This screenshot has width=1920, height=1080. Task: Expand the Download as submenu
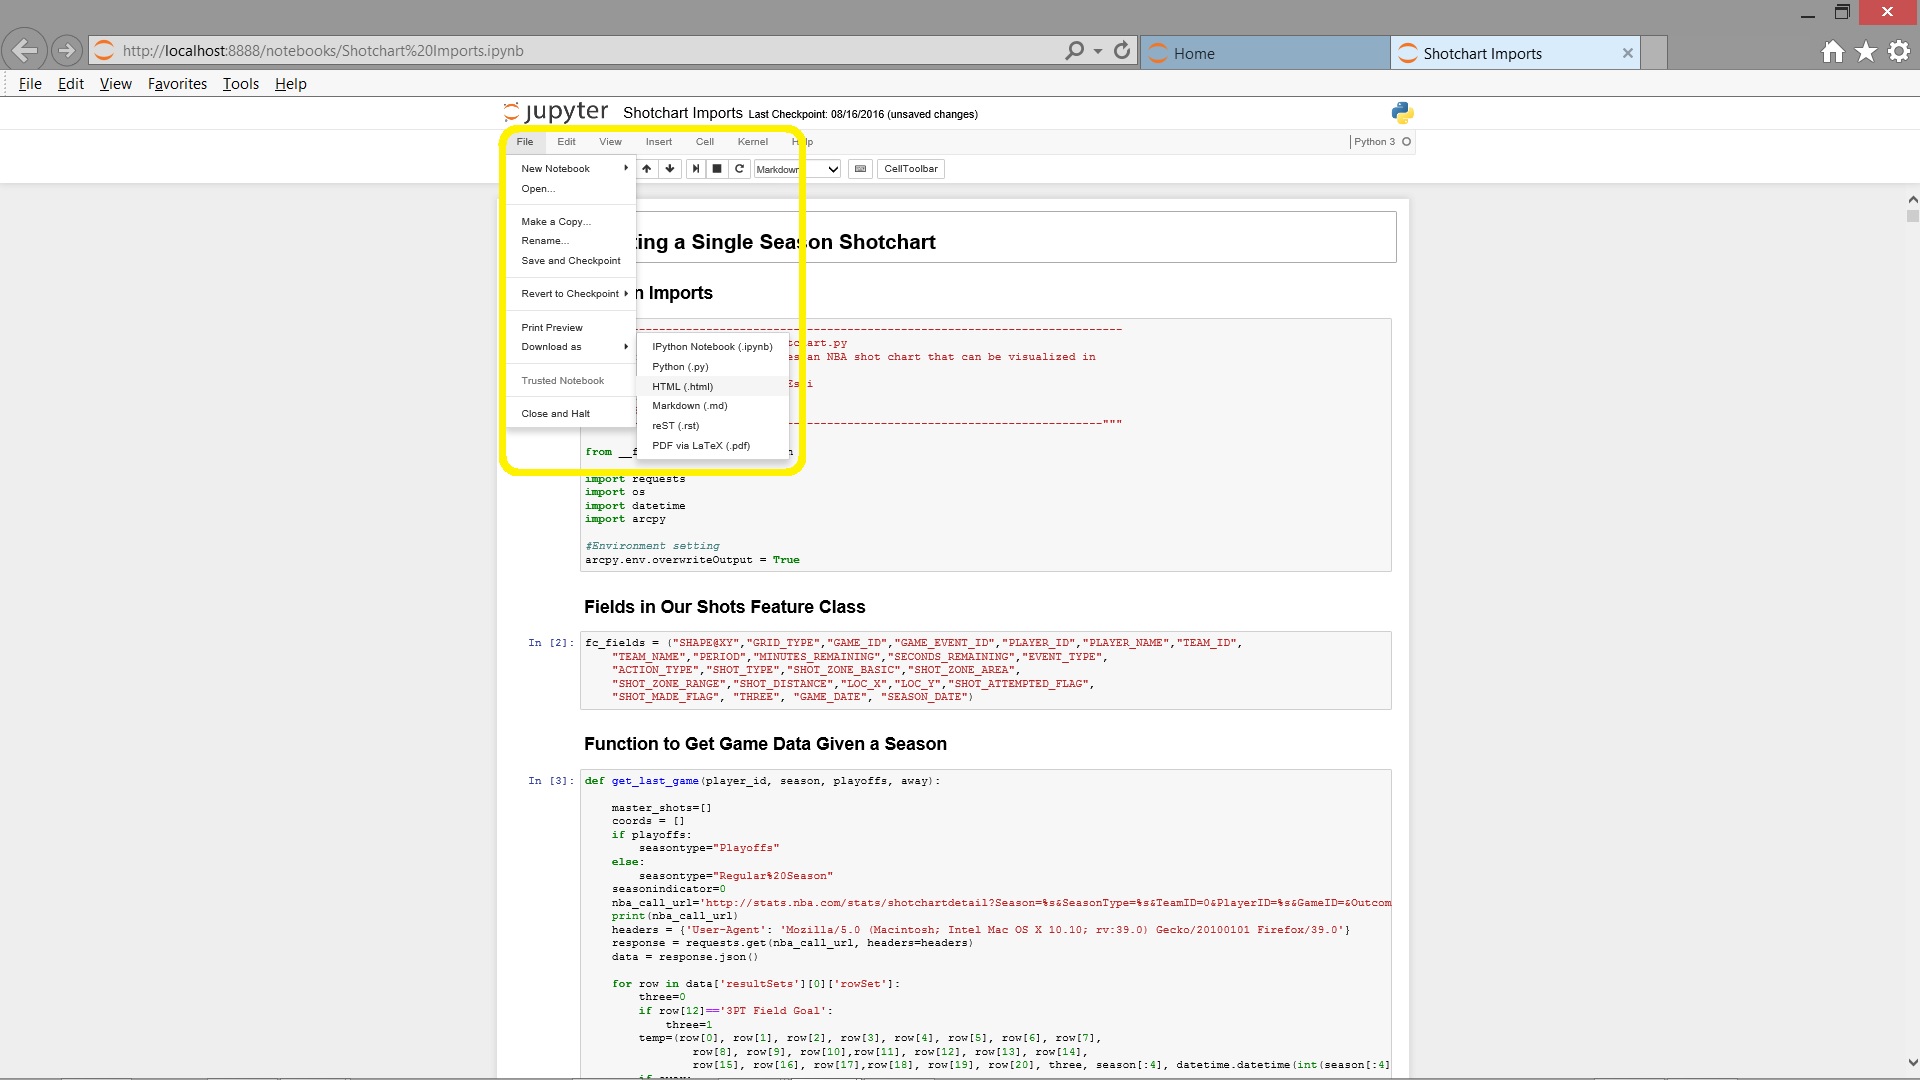pyautogui.click(x=572, y=347)
